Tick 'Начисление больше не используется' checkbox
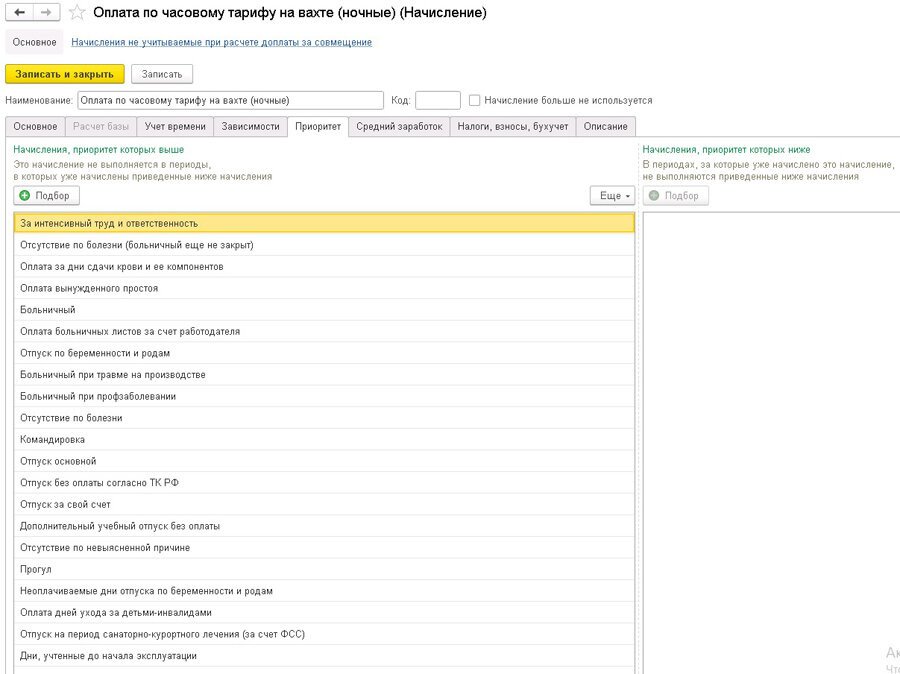This screenshot has height=674, width=900. [x=474, y=100]
